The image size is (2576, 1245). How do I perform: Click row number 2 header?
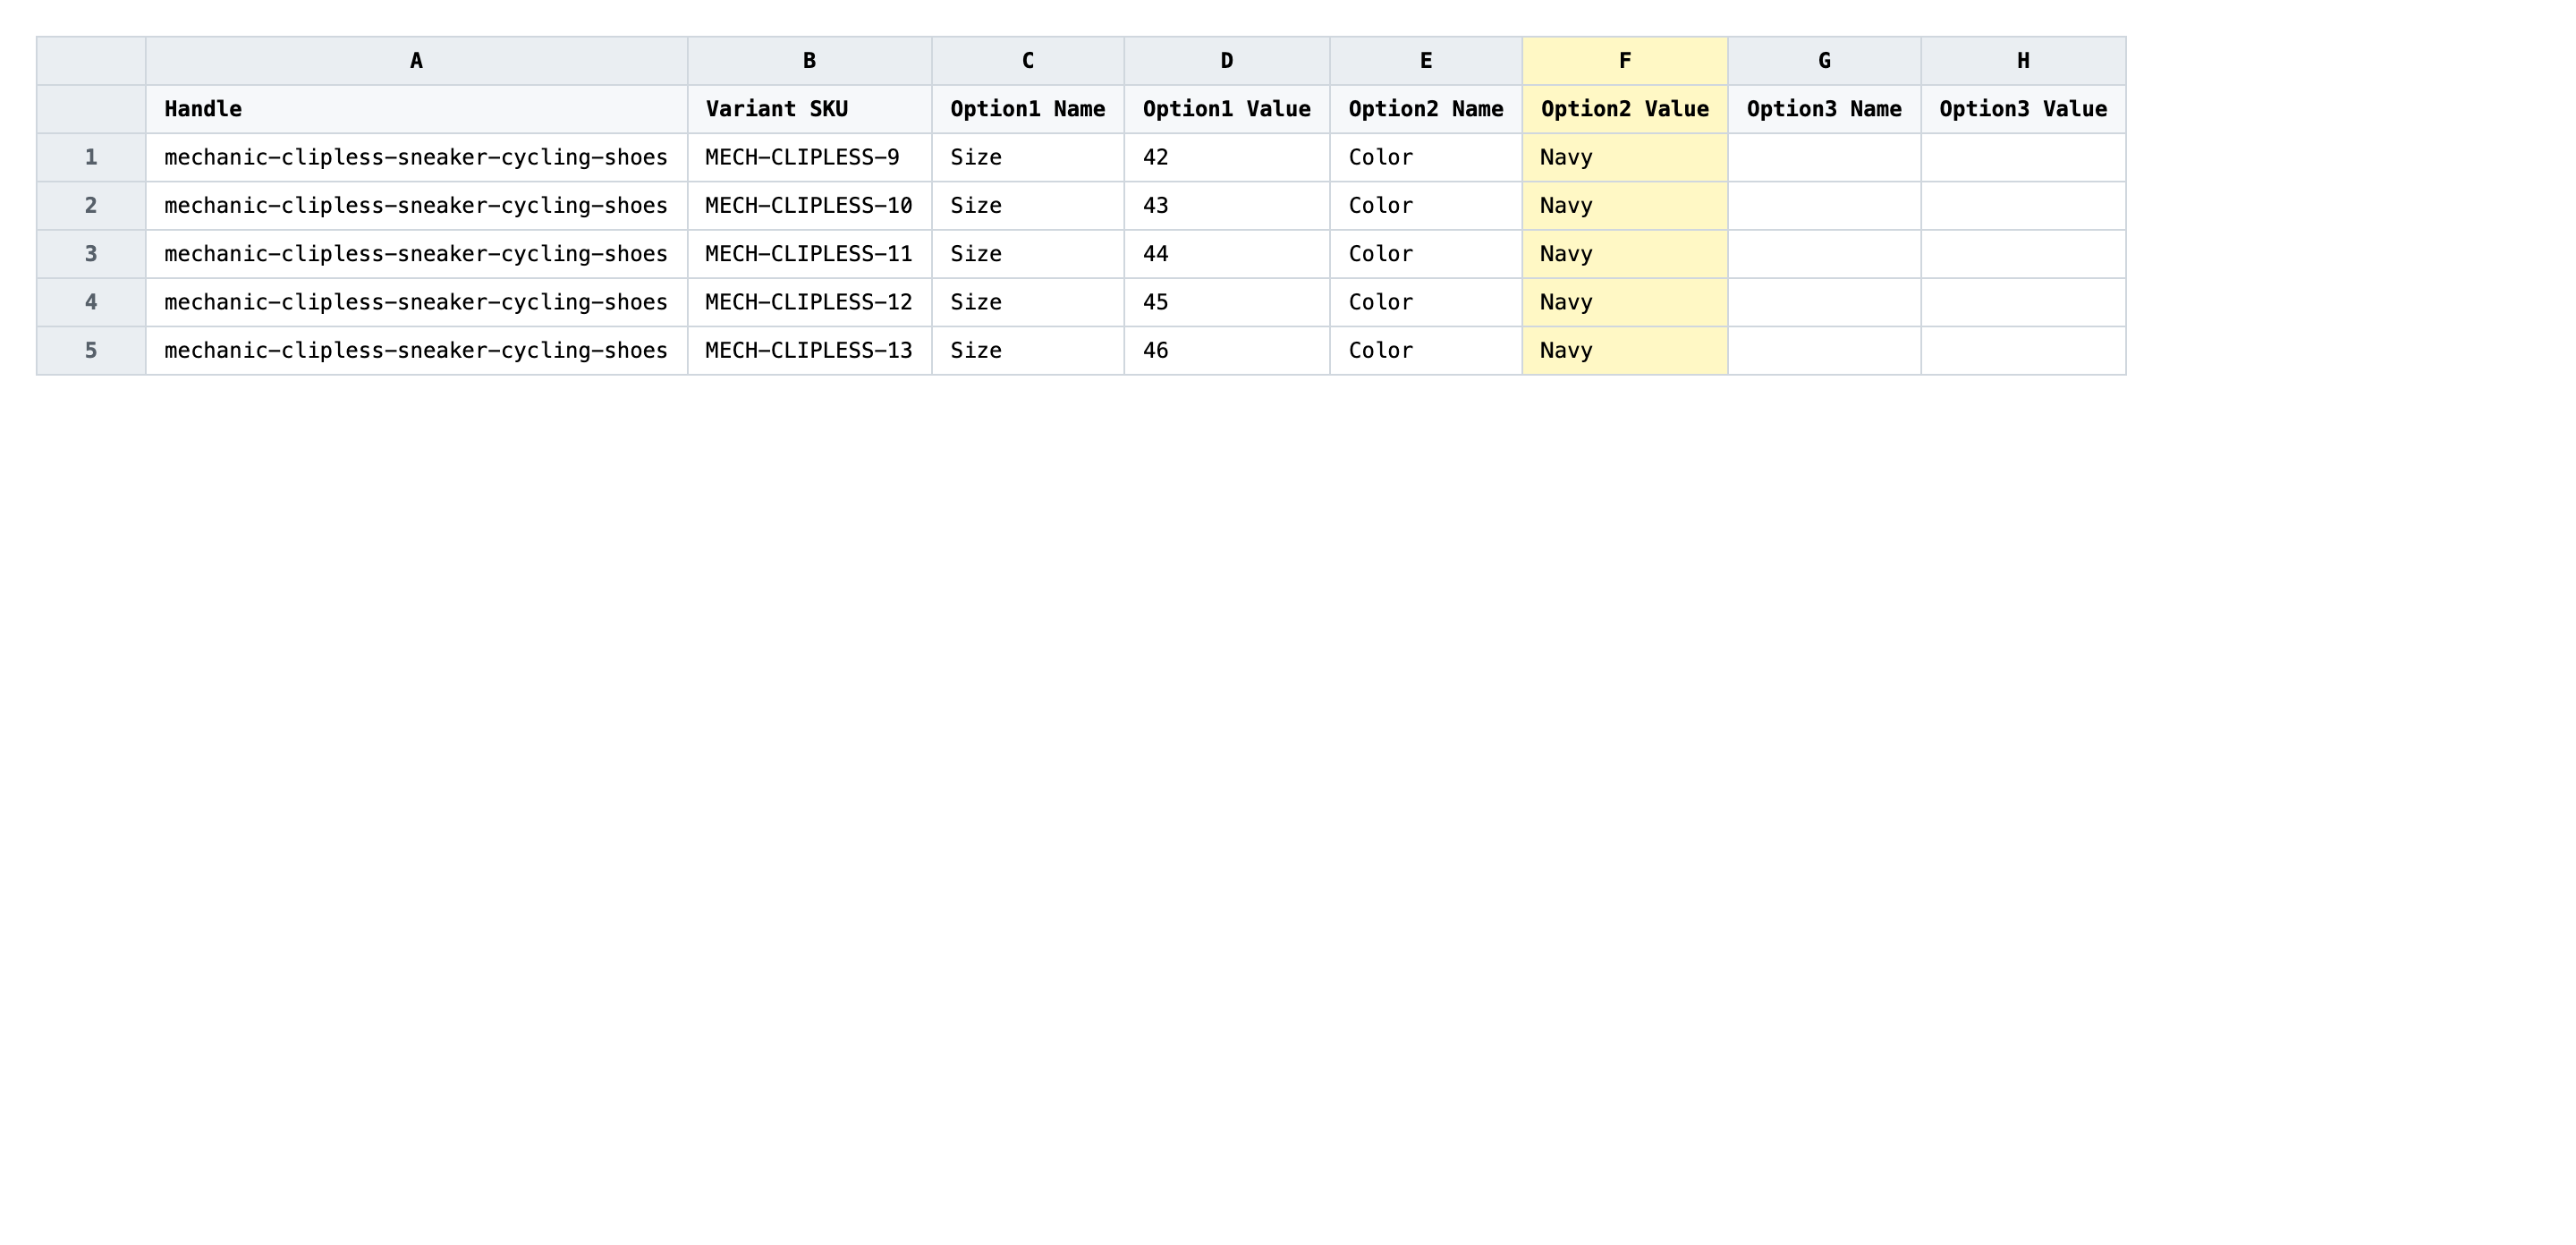[x=91, y=205]
